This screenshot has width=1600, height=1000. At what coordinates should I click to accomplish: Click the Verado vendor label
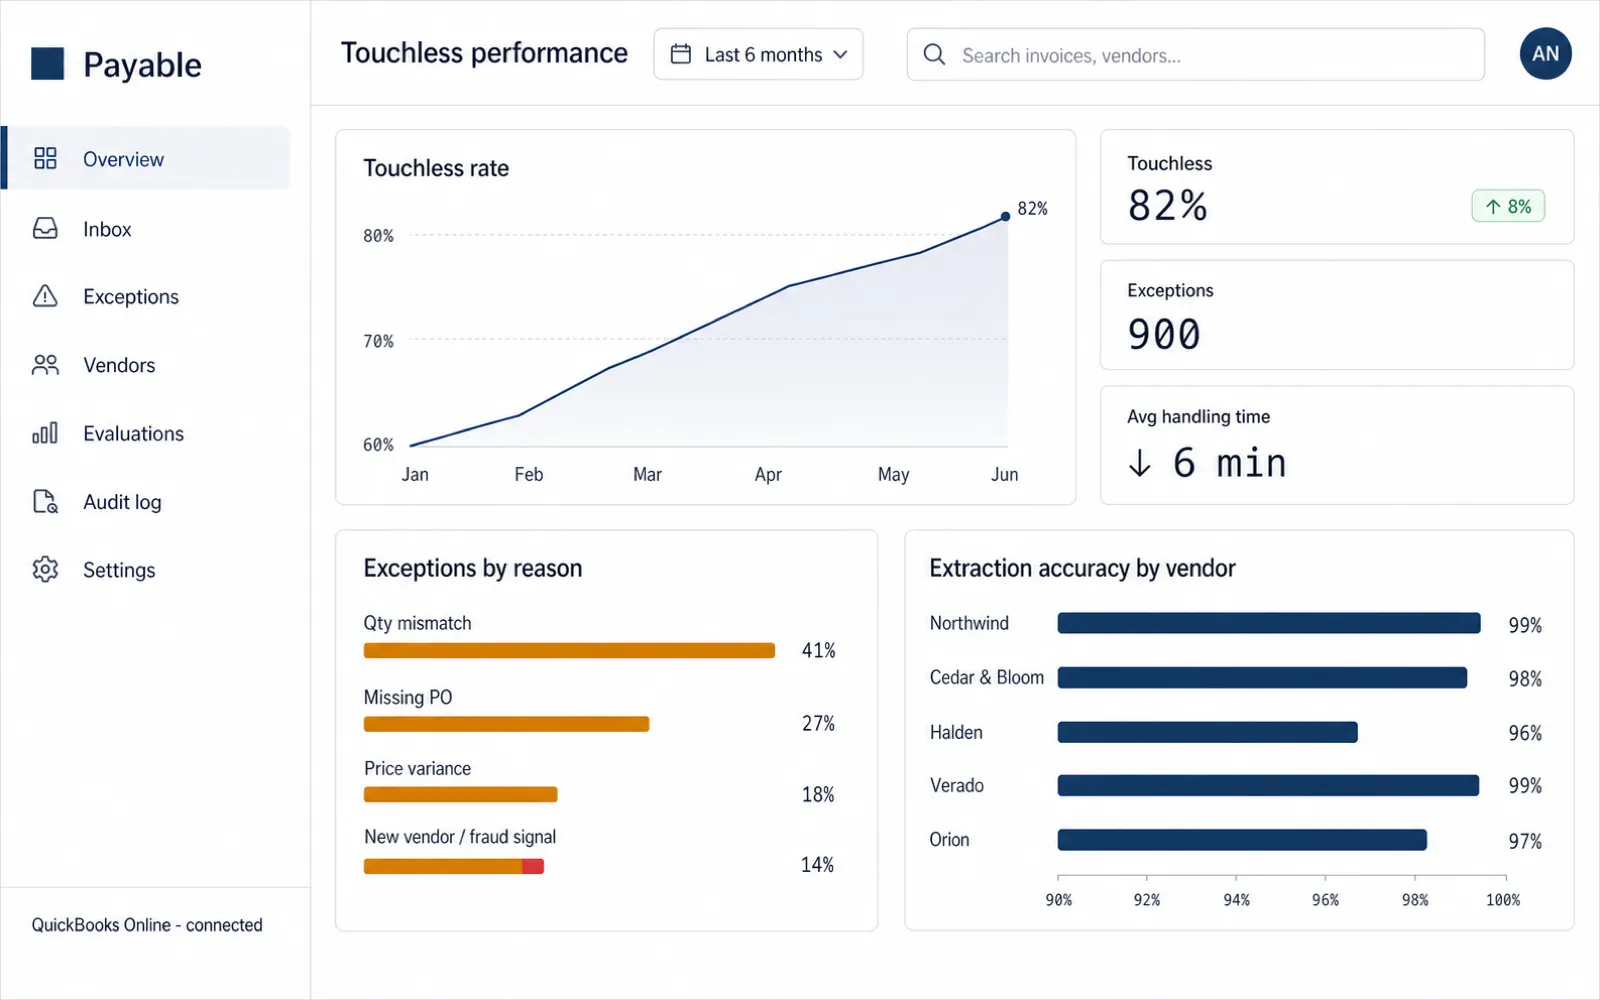click(956, 785)
